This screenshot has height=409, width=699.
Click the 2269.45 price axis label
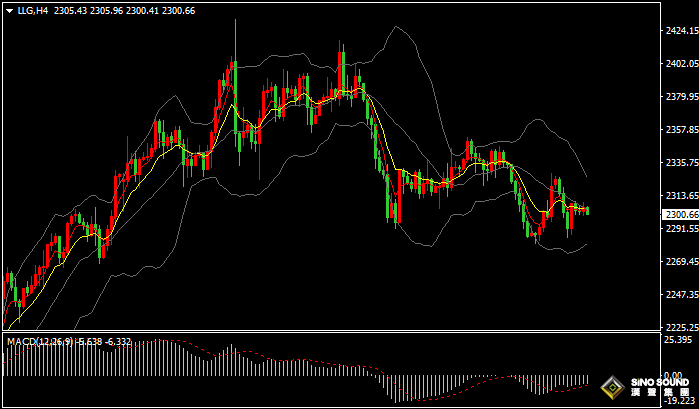(x=680, y=262)
